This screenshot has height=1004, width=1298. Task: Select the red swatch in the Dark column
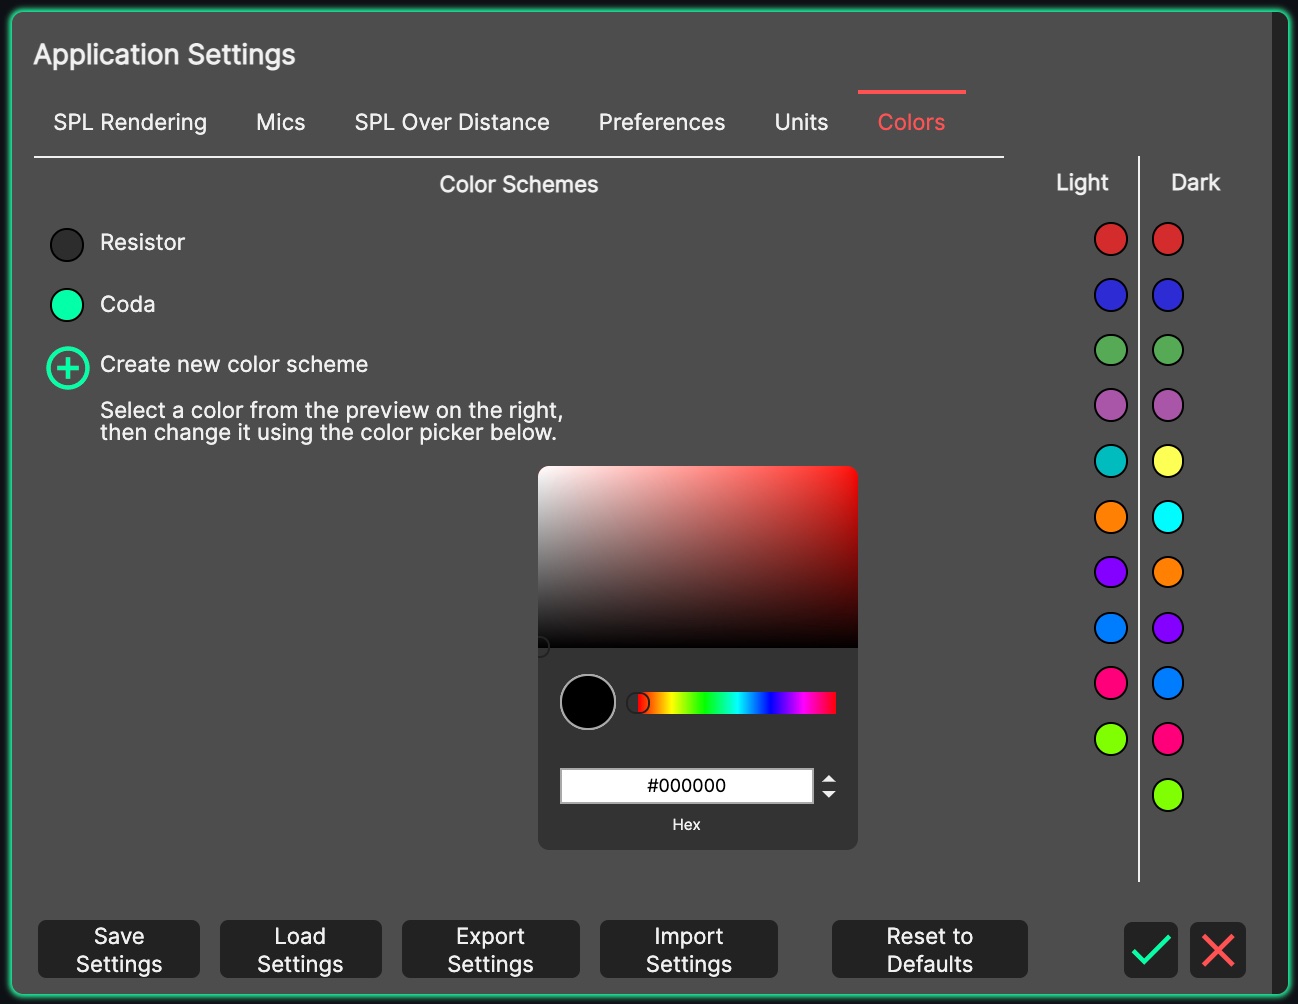(1168, 239)
